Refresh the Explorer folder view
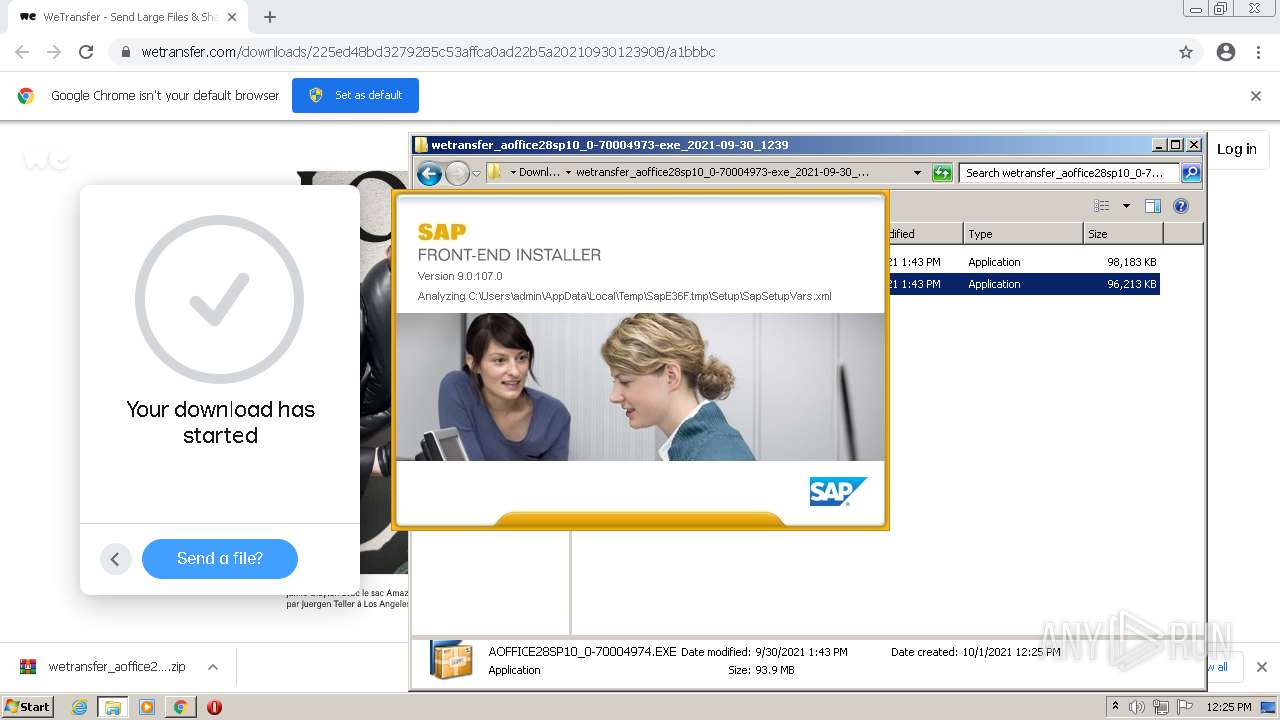The image size is (1280, 720). click(x=942, y=173)
